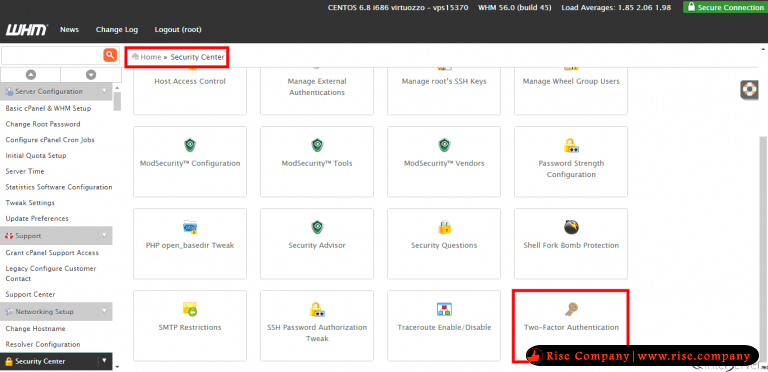Click the sidebar search input field

pyautogui.click(x=52, y=55)
